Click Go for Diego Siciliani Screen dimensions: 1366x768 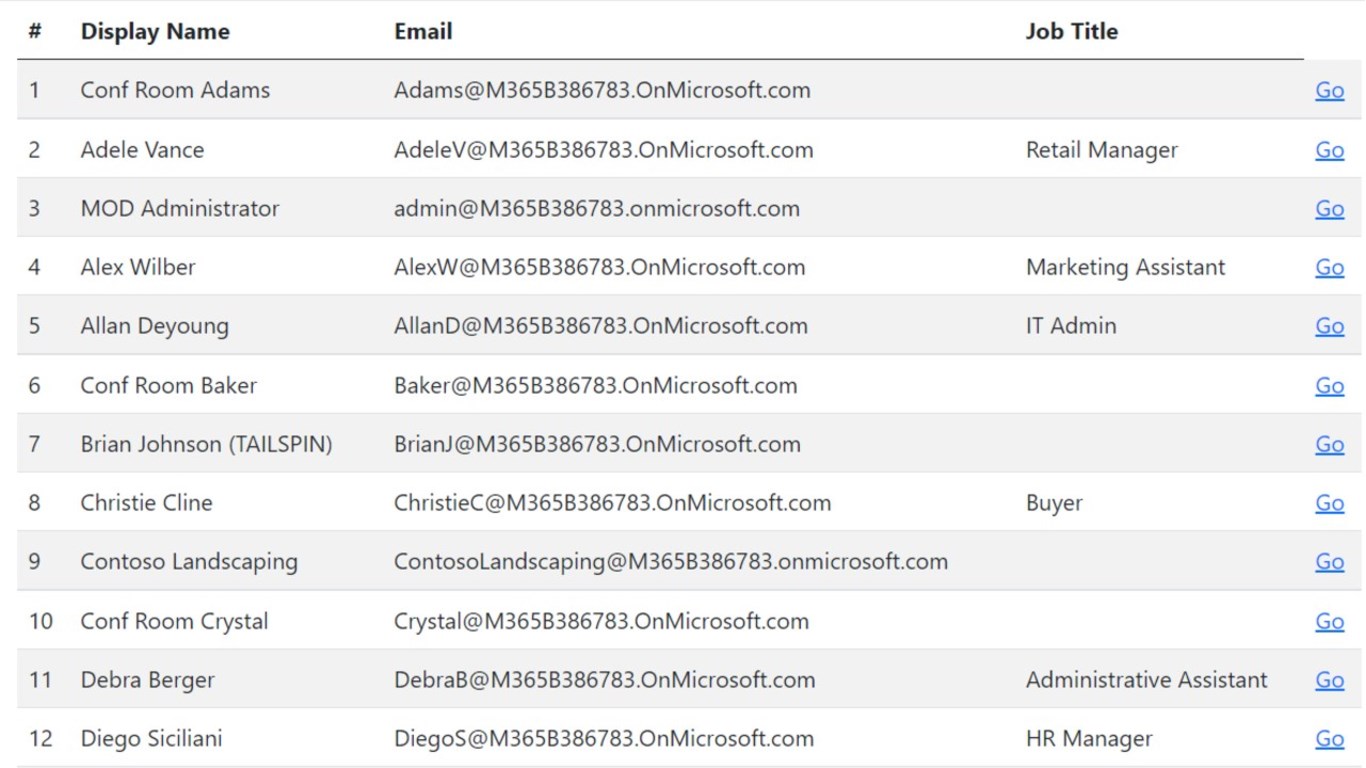[1329, 739]
